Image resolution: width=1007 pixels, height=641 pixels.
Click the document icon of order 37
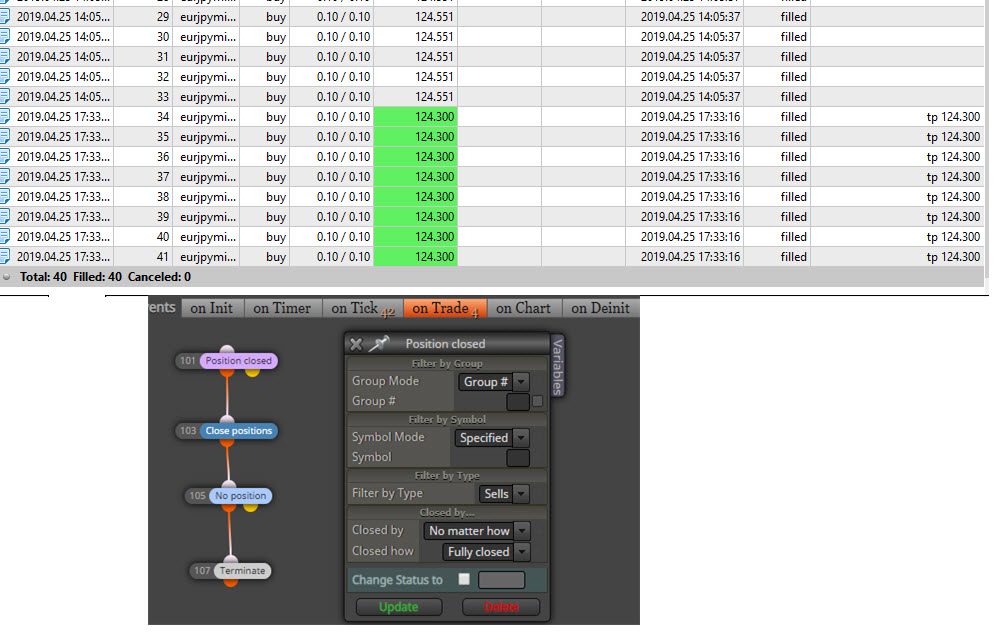point(4,176)
